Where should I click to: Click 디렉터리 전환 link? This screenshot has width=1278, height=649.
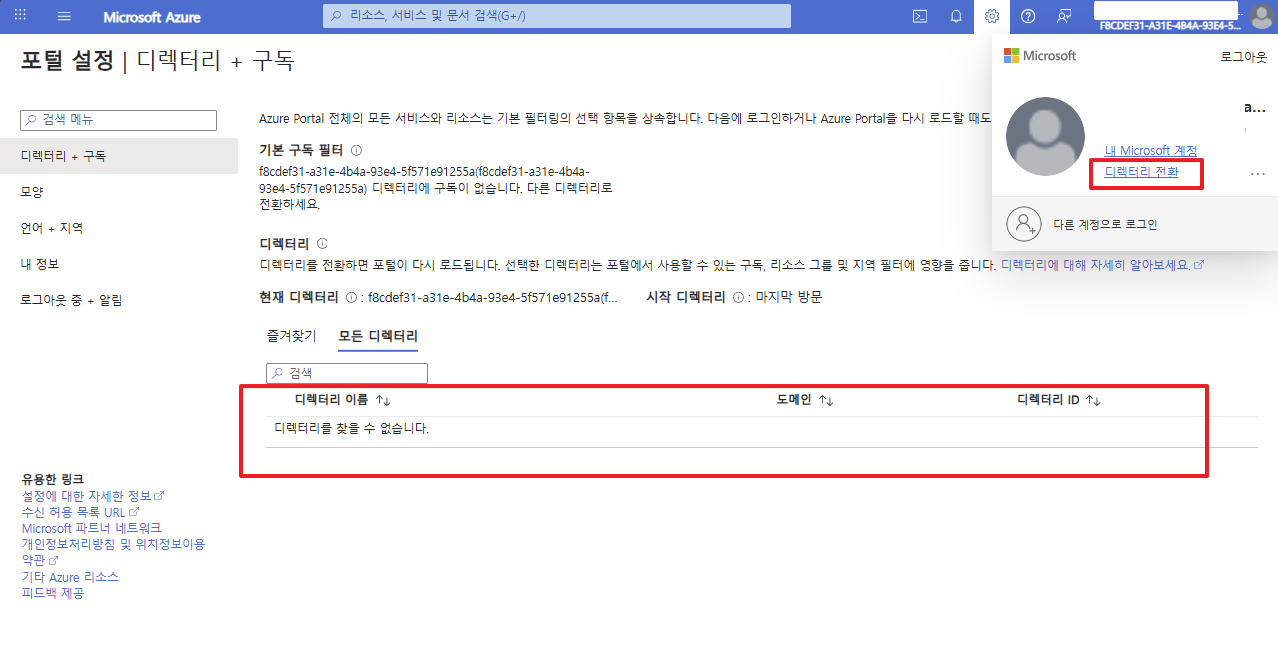1142,172
